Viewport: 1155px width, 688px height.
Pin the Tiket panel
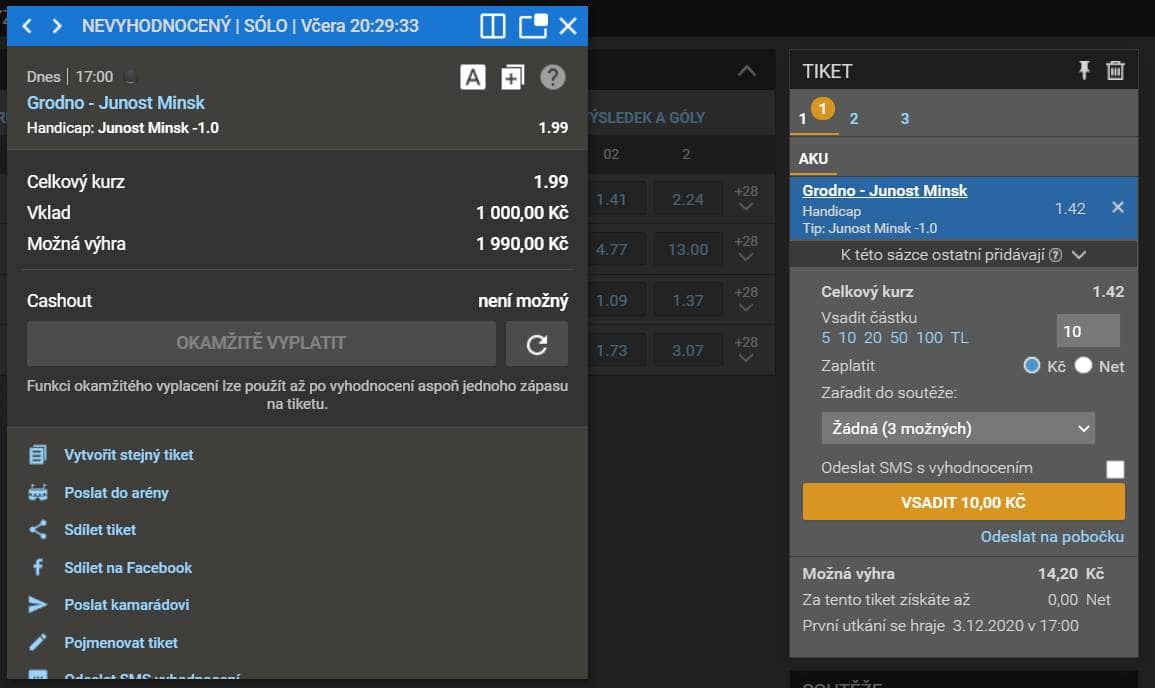pyautogui.click(x=1084, y=70)
